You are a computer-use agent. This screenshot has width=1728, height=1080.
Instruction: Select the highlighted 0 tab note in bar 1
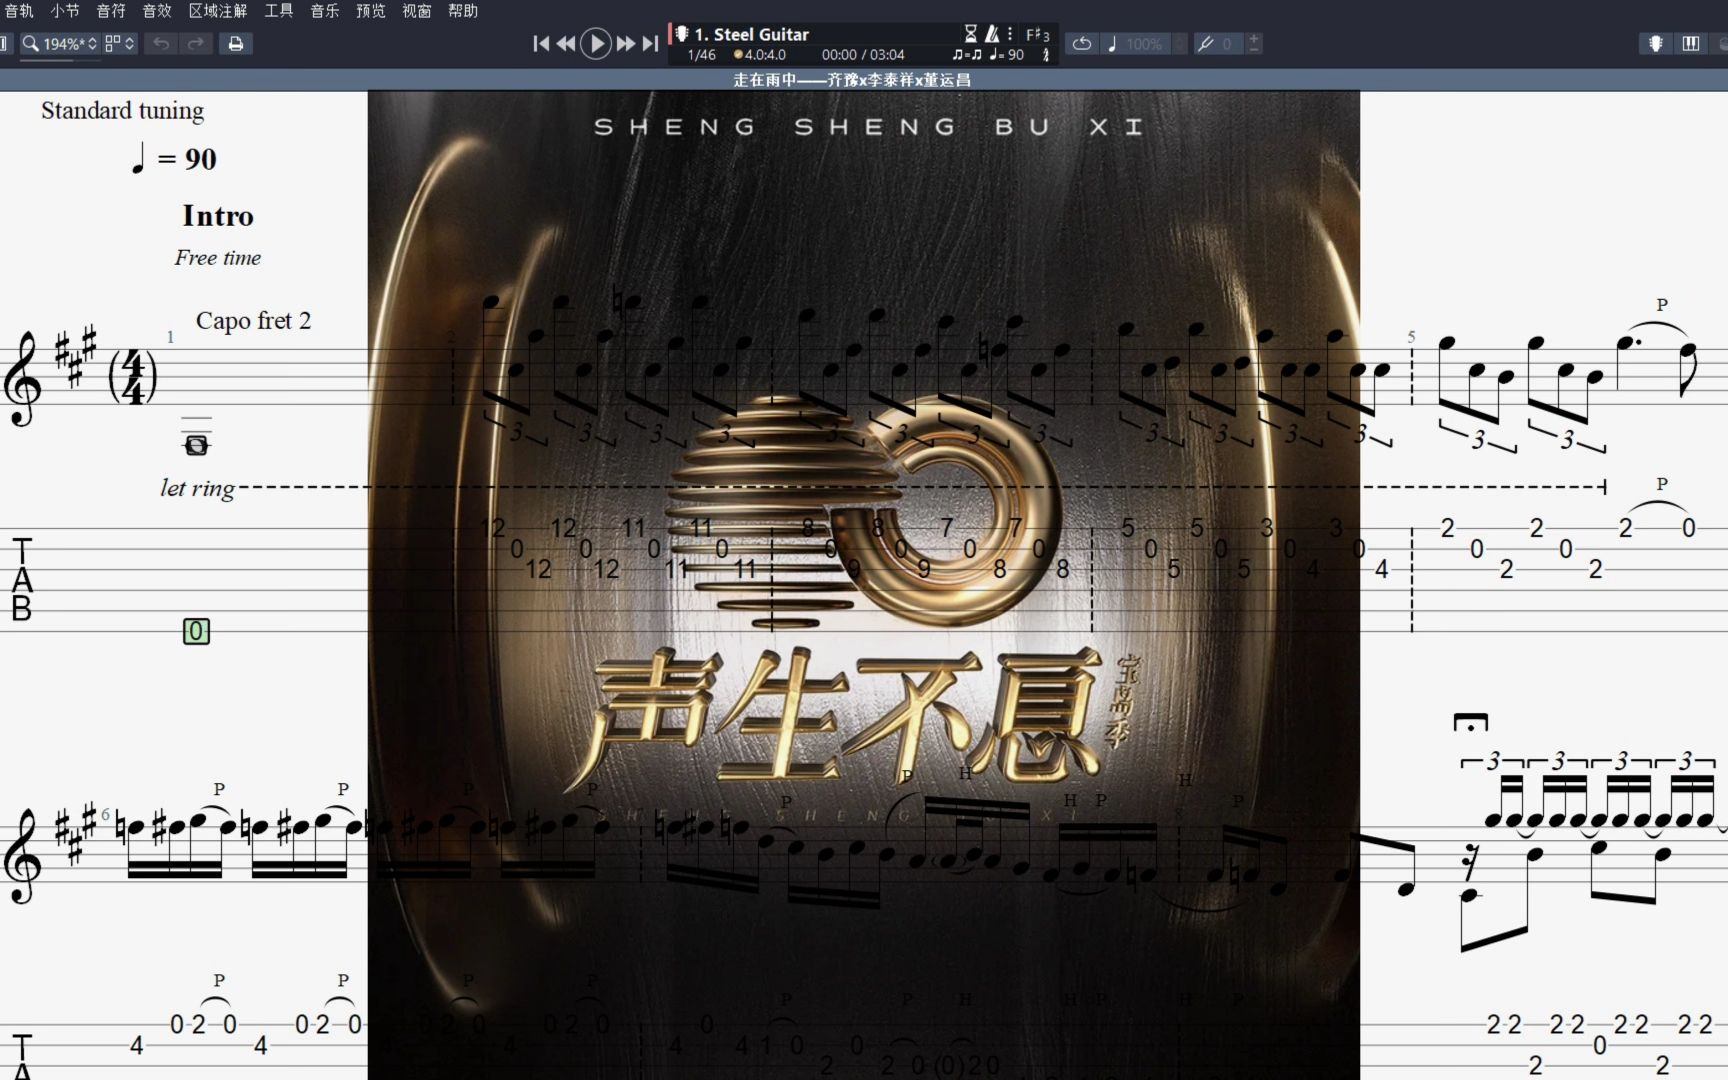[196, 631]
